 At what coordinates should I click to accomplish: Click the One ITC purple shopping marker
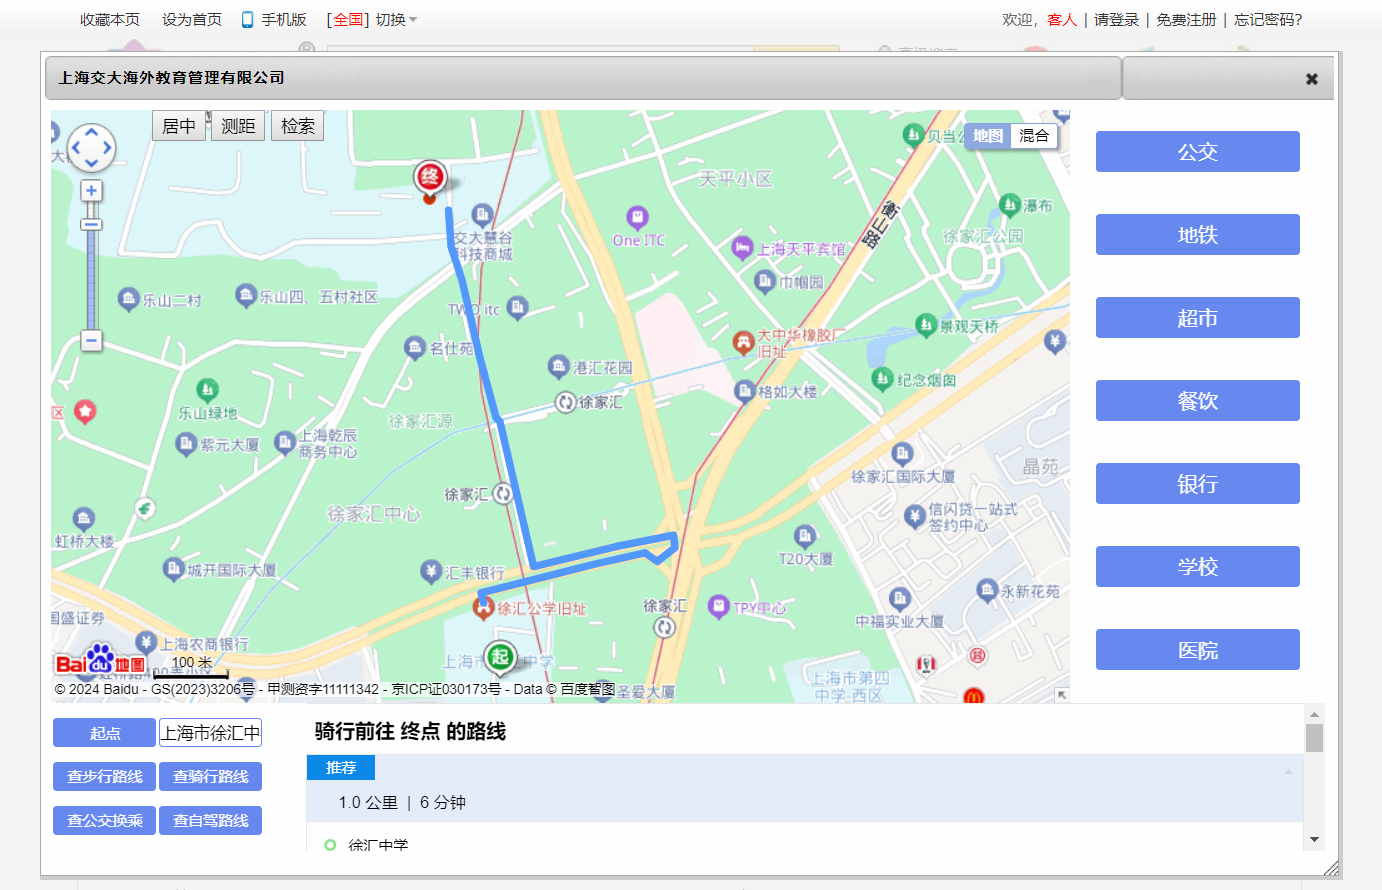pyautogui.click(x=637, y=217)
